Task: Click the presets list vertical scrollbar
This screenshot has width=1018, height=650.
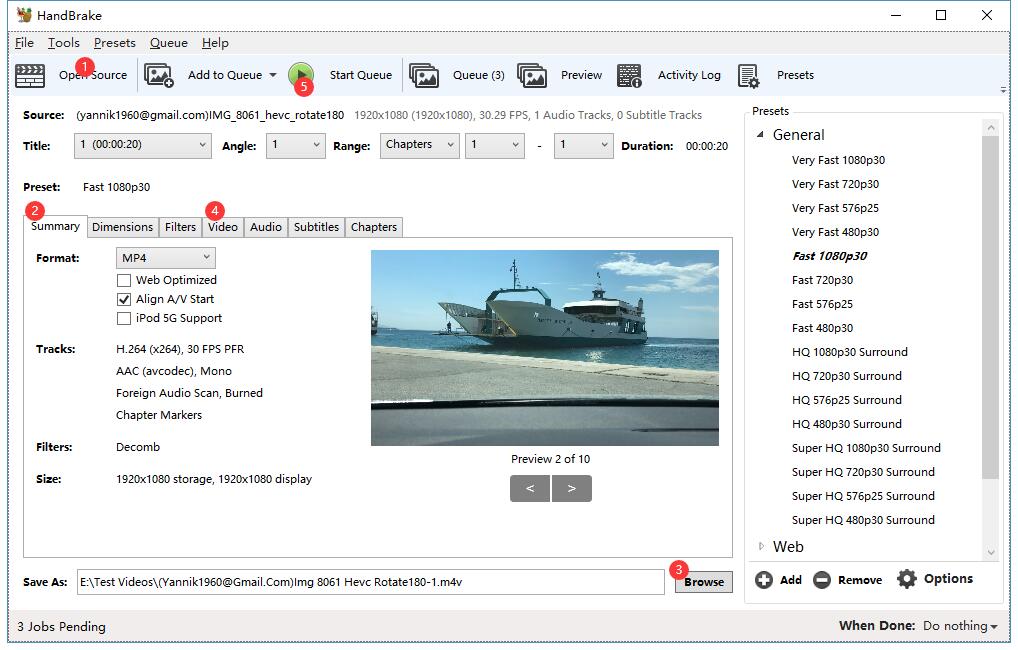Action: [x=990, y=307]
